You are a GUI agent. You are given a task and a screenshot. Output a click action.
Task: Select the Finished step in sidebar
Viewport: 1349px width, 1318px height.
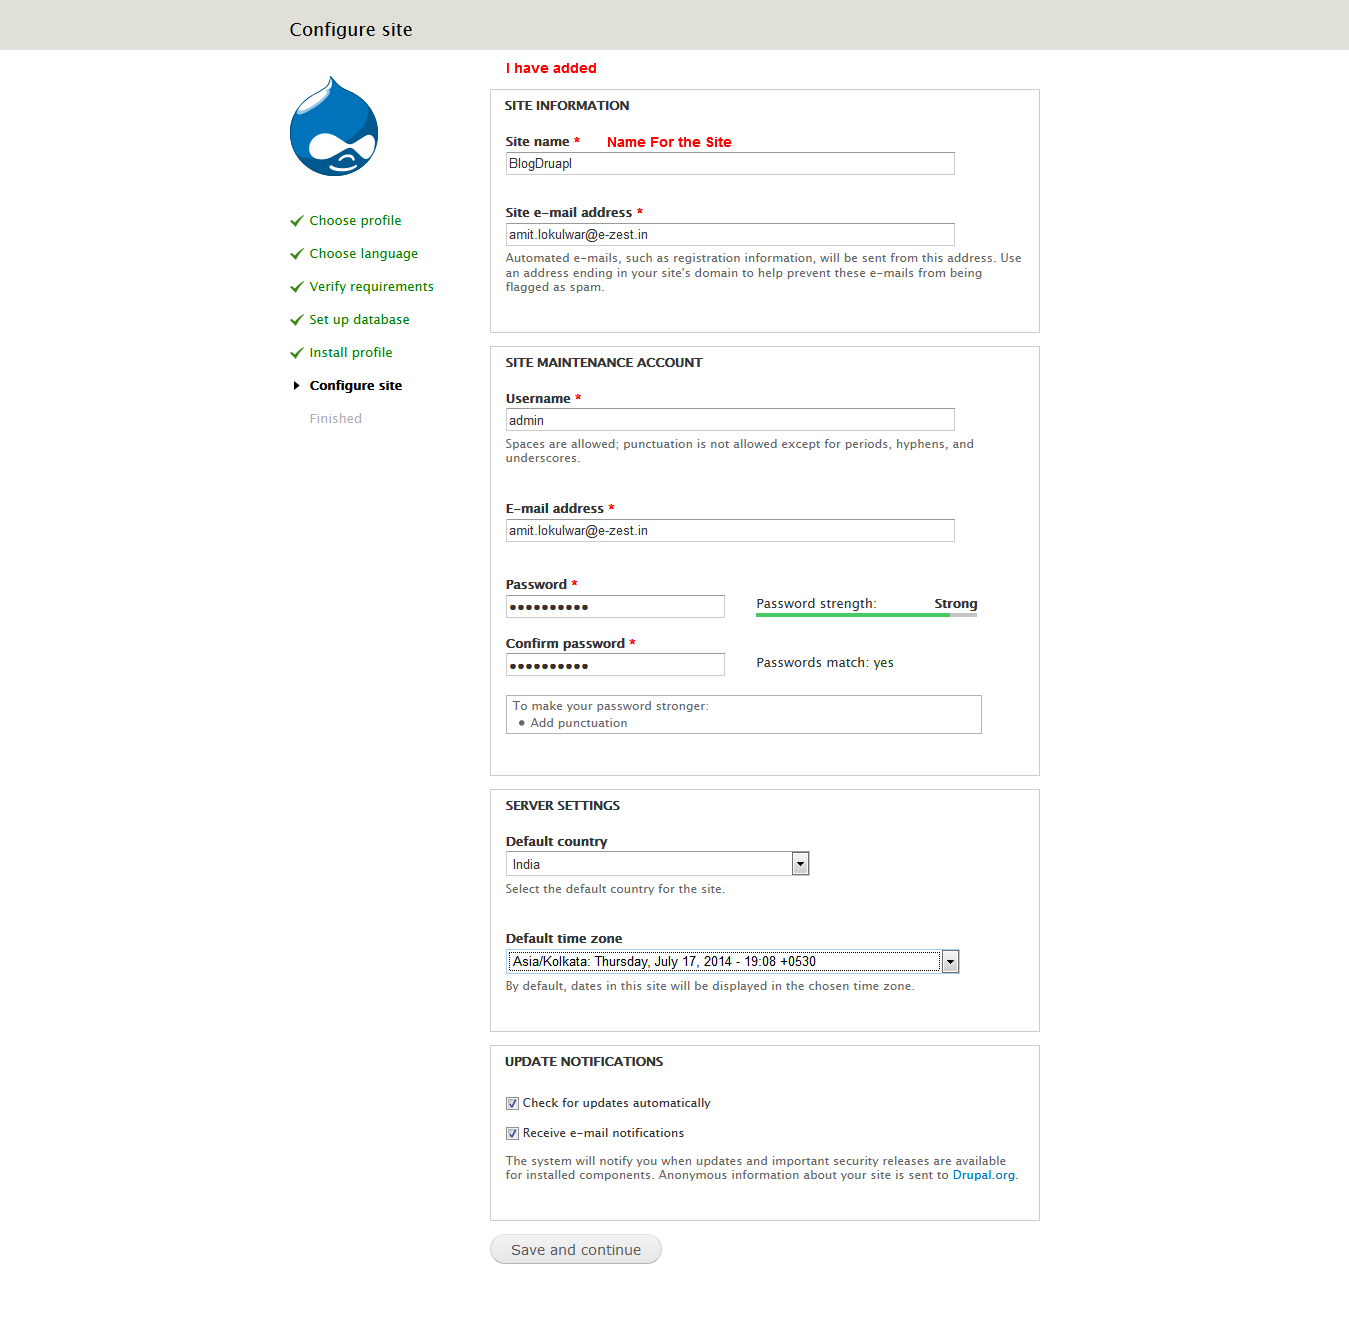click(x=335, y=419)
